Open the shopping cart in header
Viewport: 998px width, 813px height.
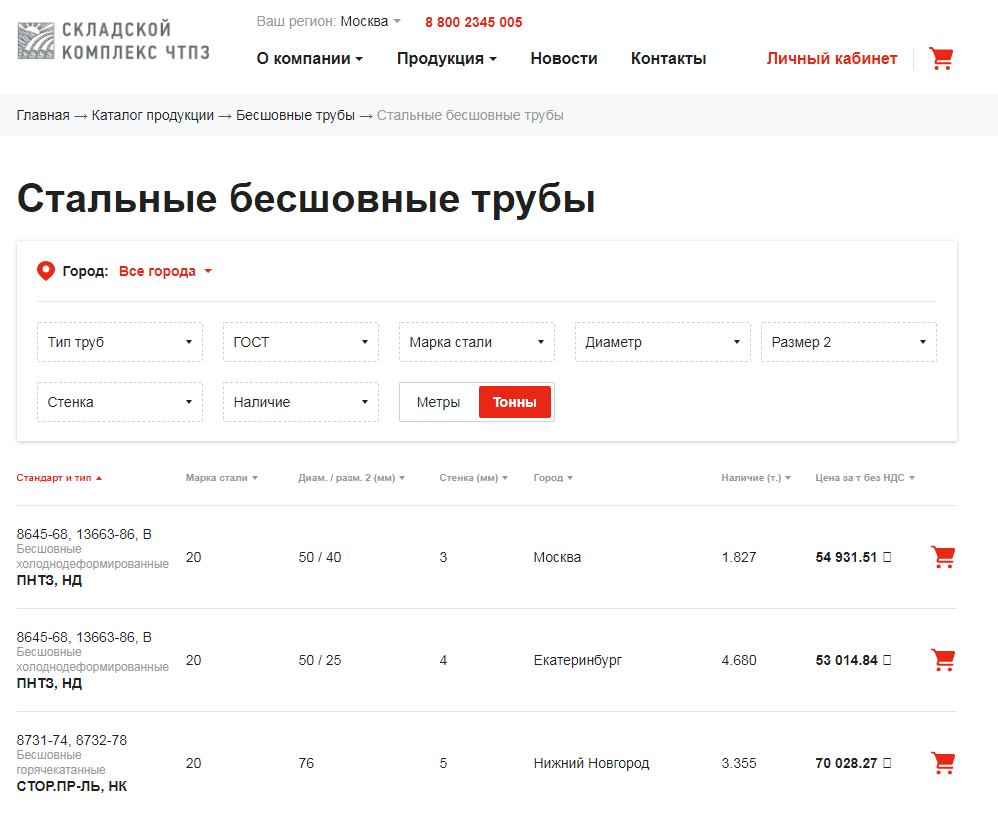(940, 59)
